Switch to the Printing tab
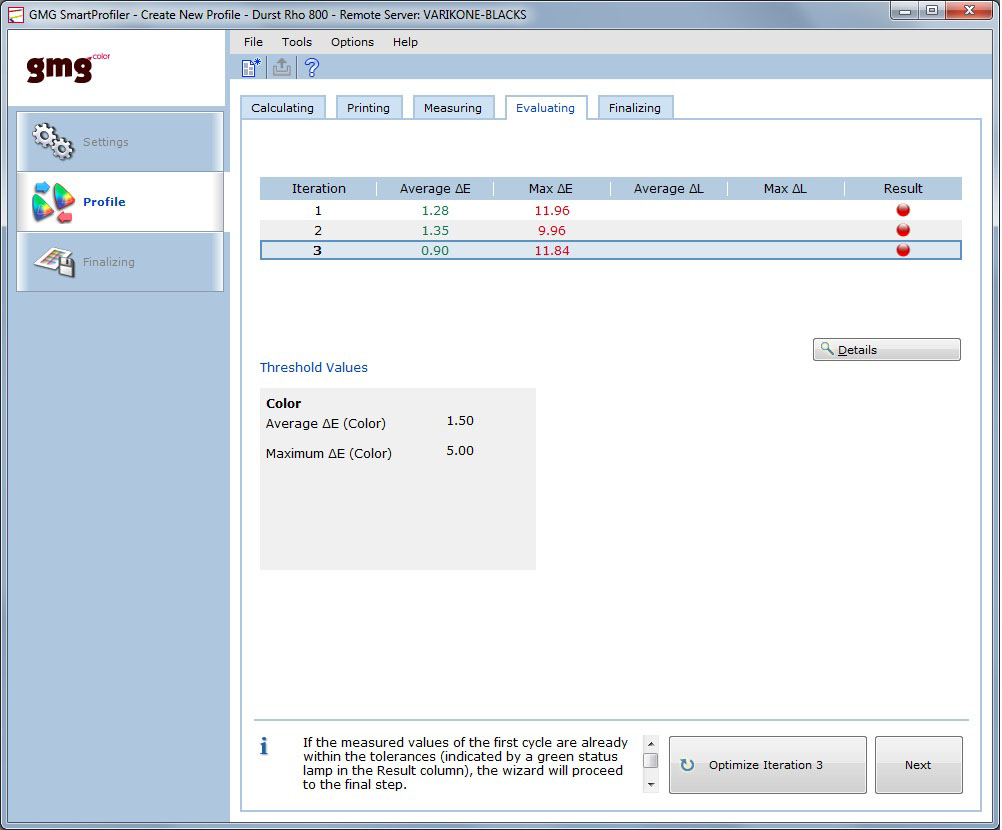 click(368, 108)
